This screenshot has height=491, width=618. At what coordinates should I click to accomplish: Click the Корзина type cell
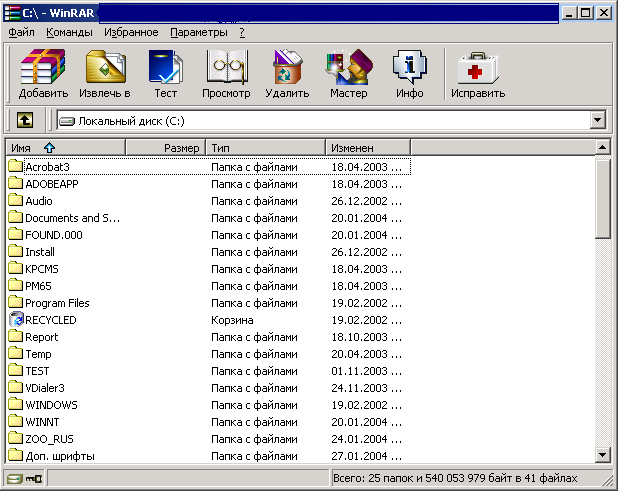pos(232,320)
